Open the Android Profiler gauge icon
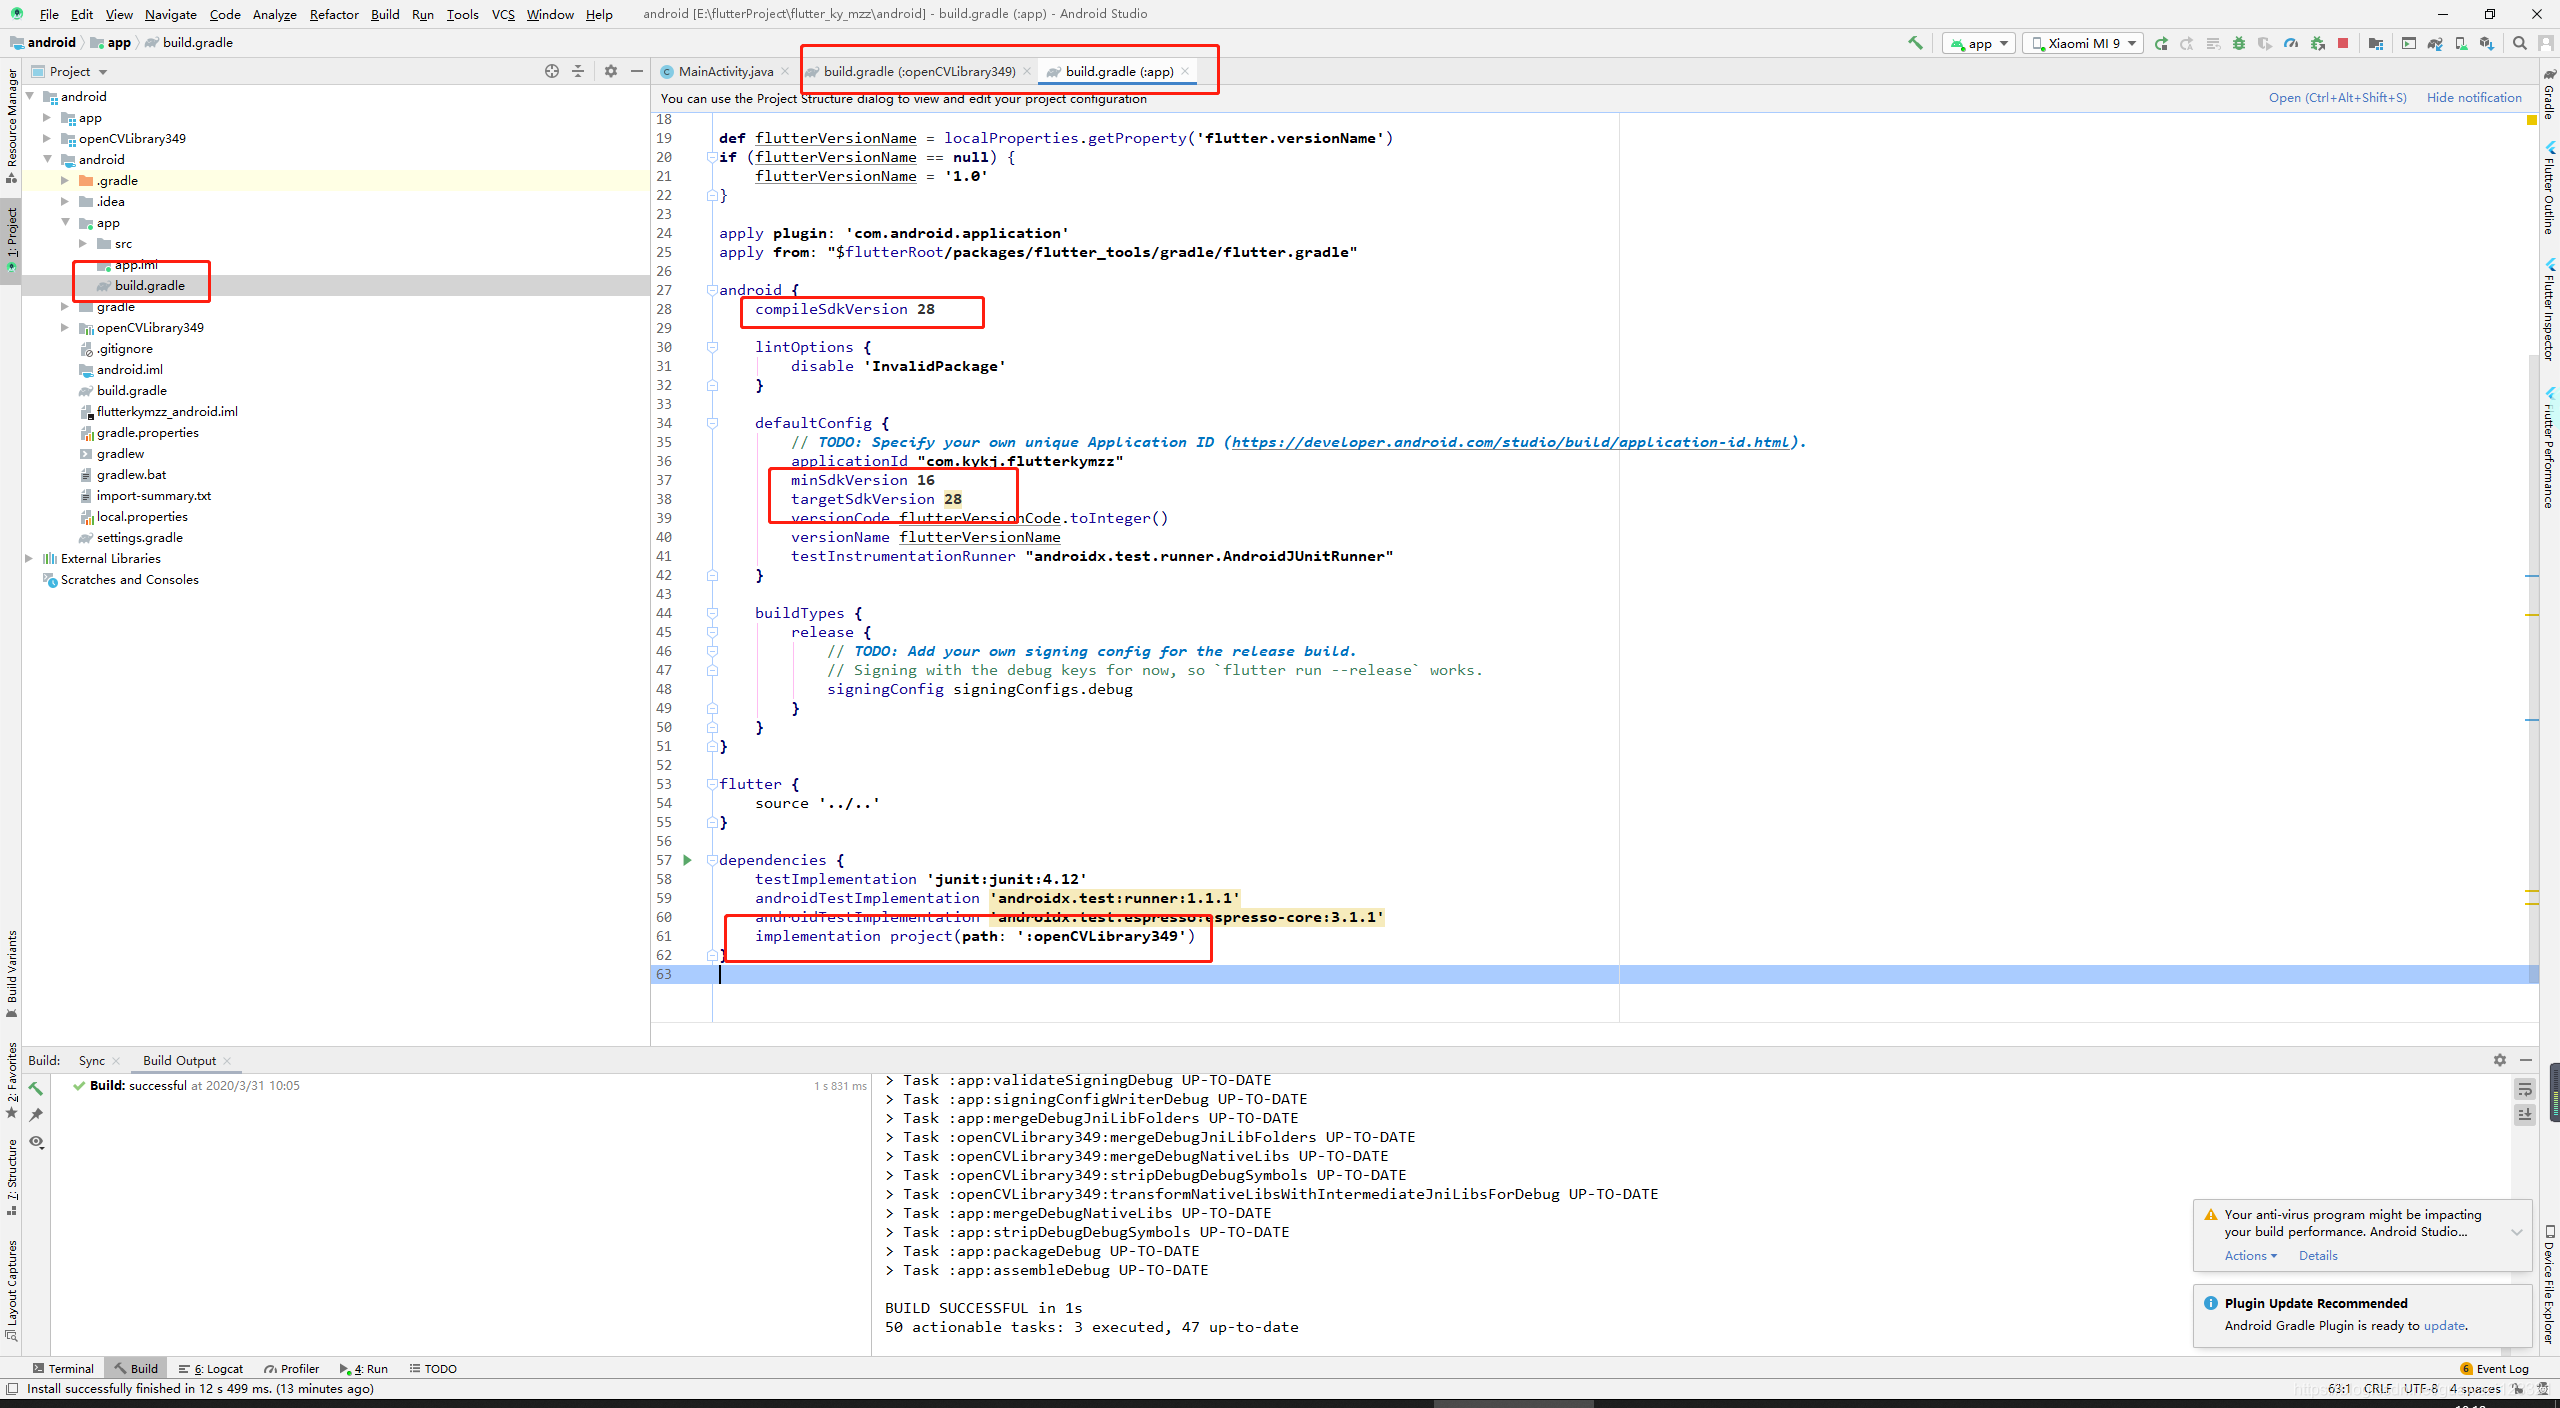This screenshot has height=1408, width=2560. (x=2291, y=43)
